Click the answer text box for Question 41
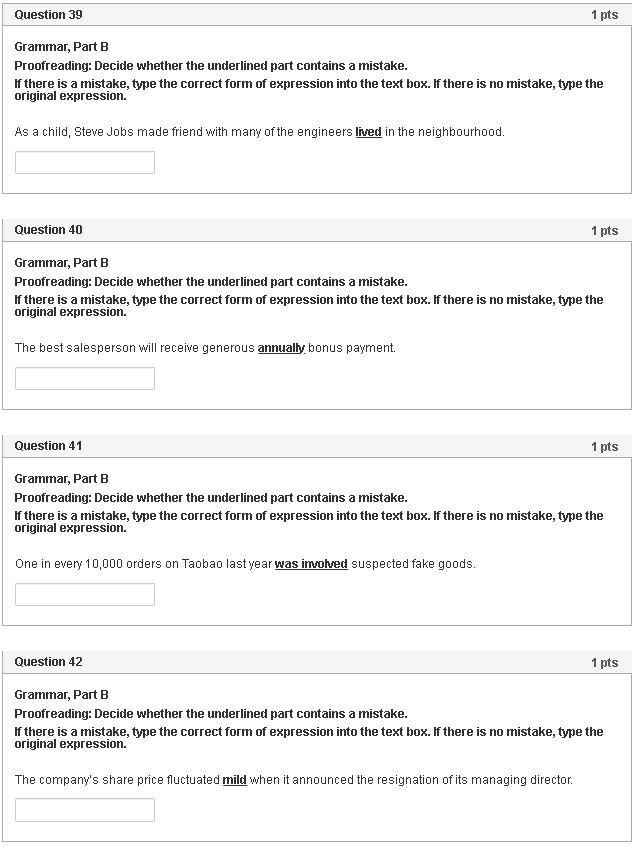This screenshot has width=644, height=847. coord(84,593)
